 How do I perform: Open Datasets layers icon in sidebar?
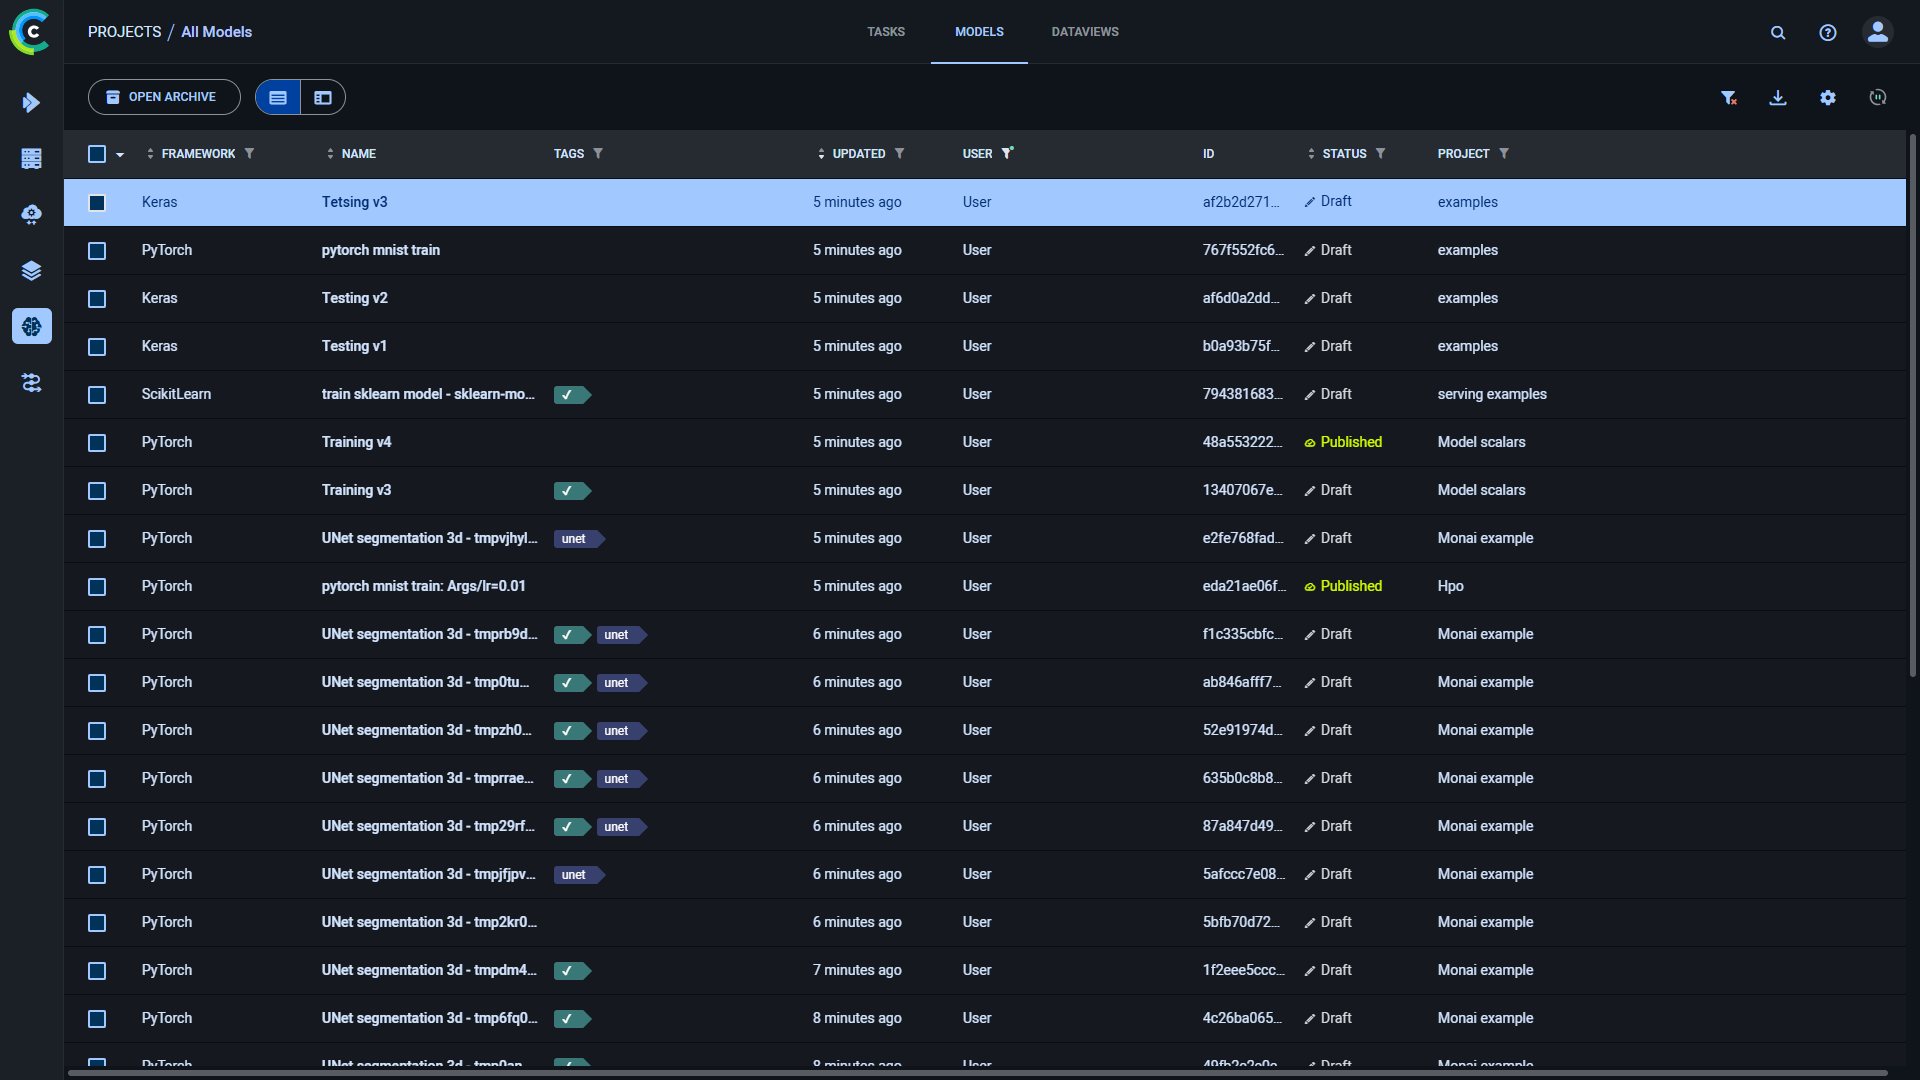point(32,271)
